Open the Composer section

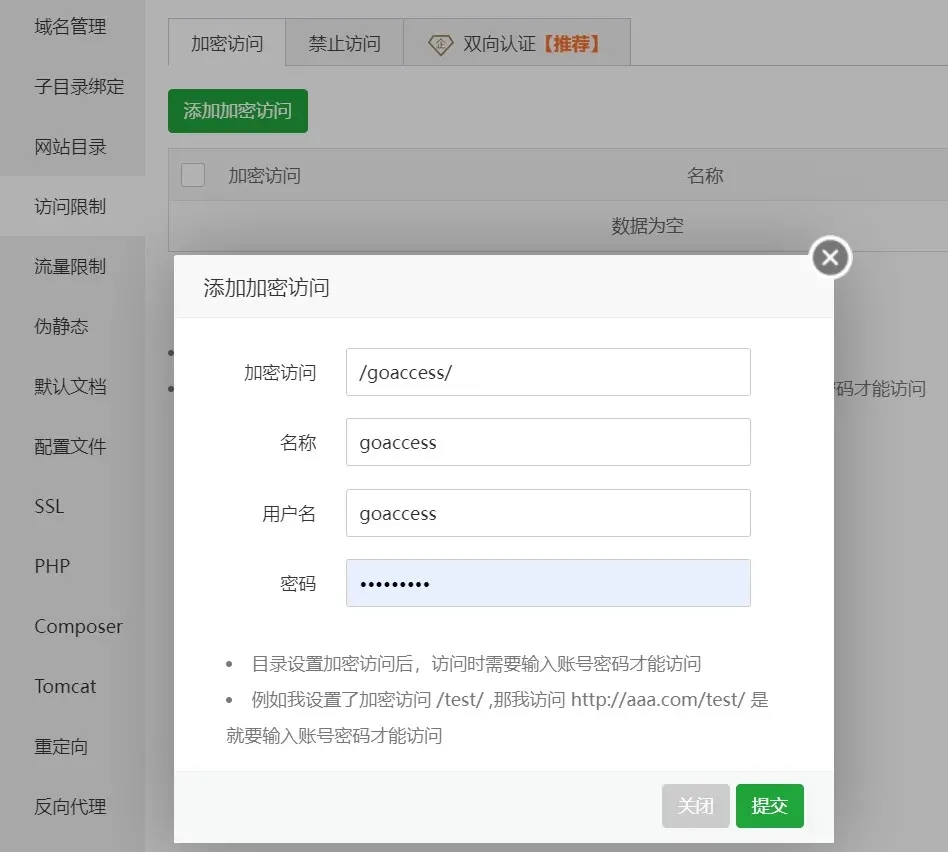78,627
